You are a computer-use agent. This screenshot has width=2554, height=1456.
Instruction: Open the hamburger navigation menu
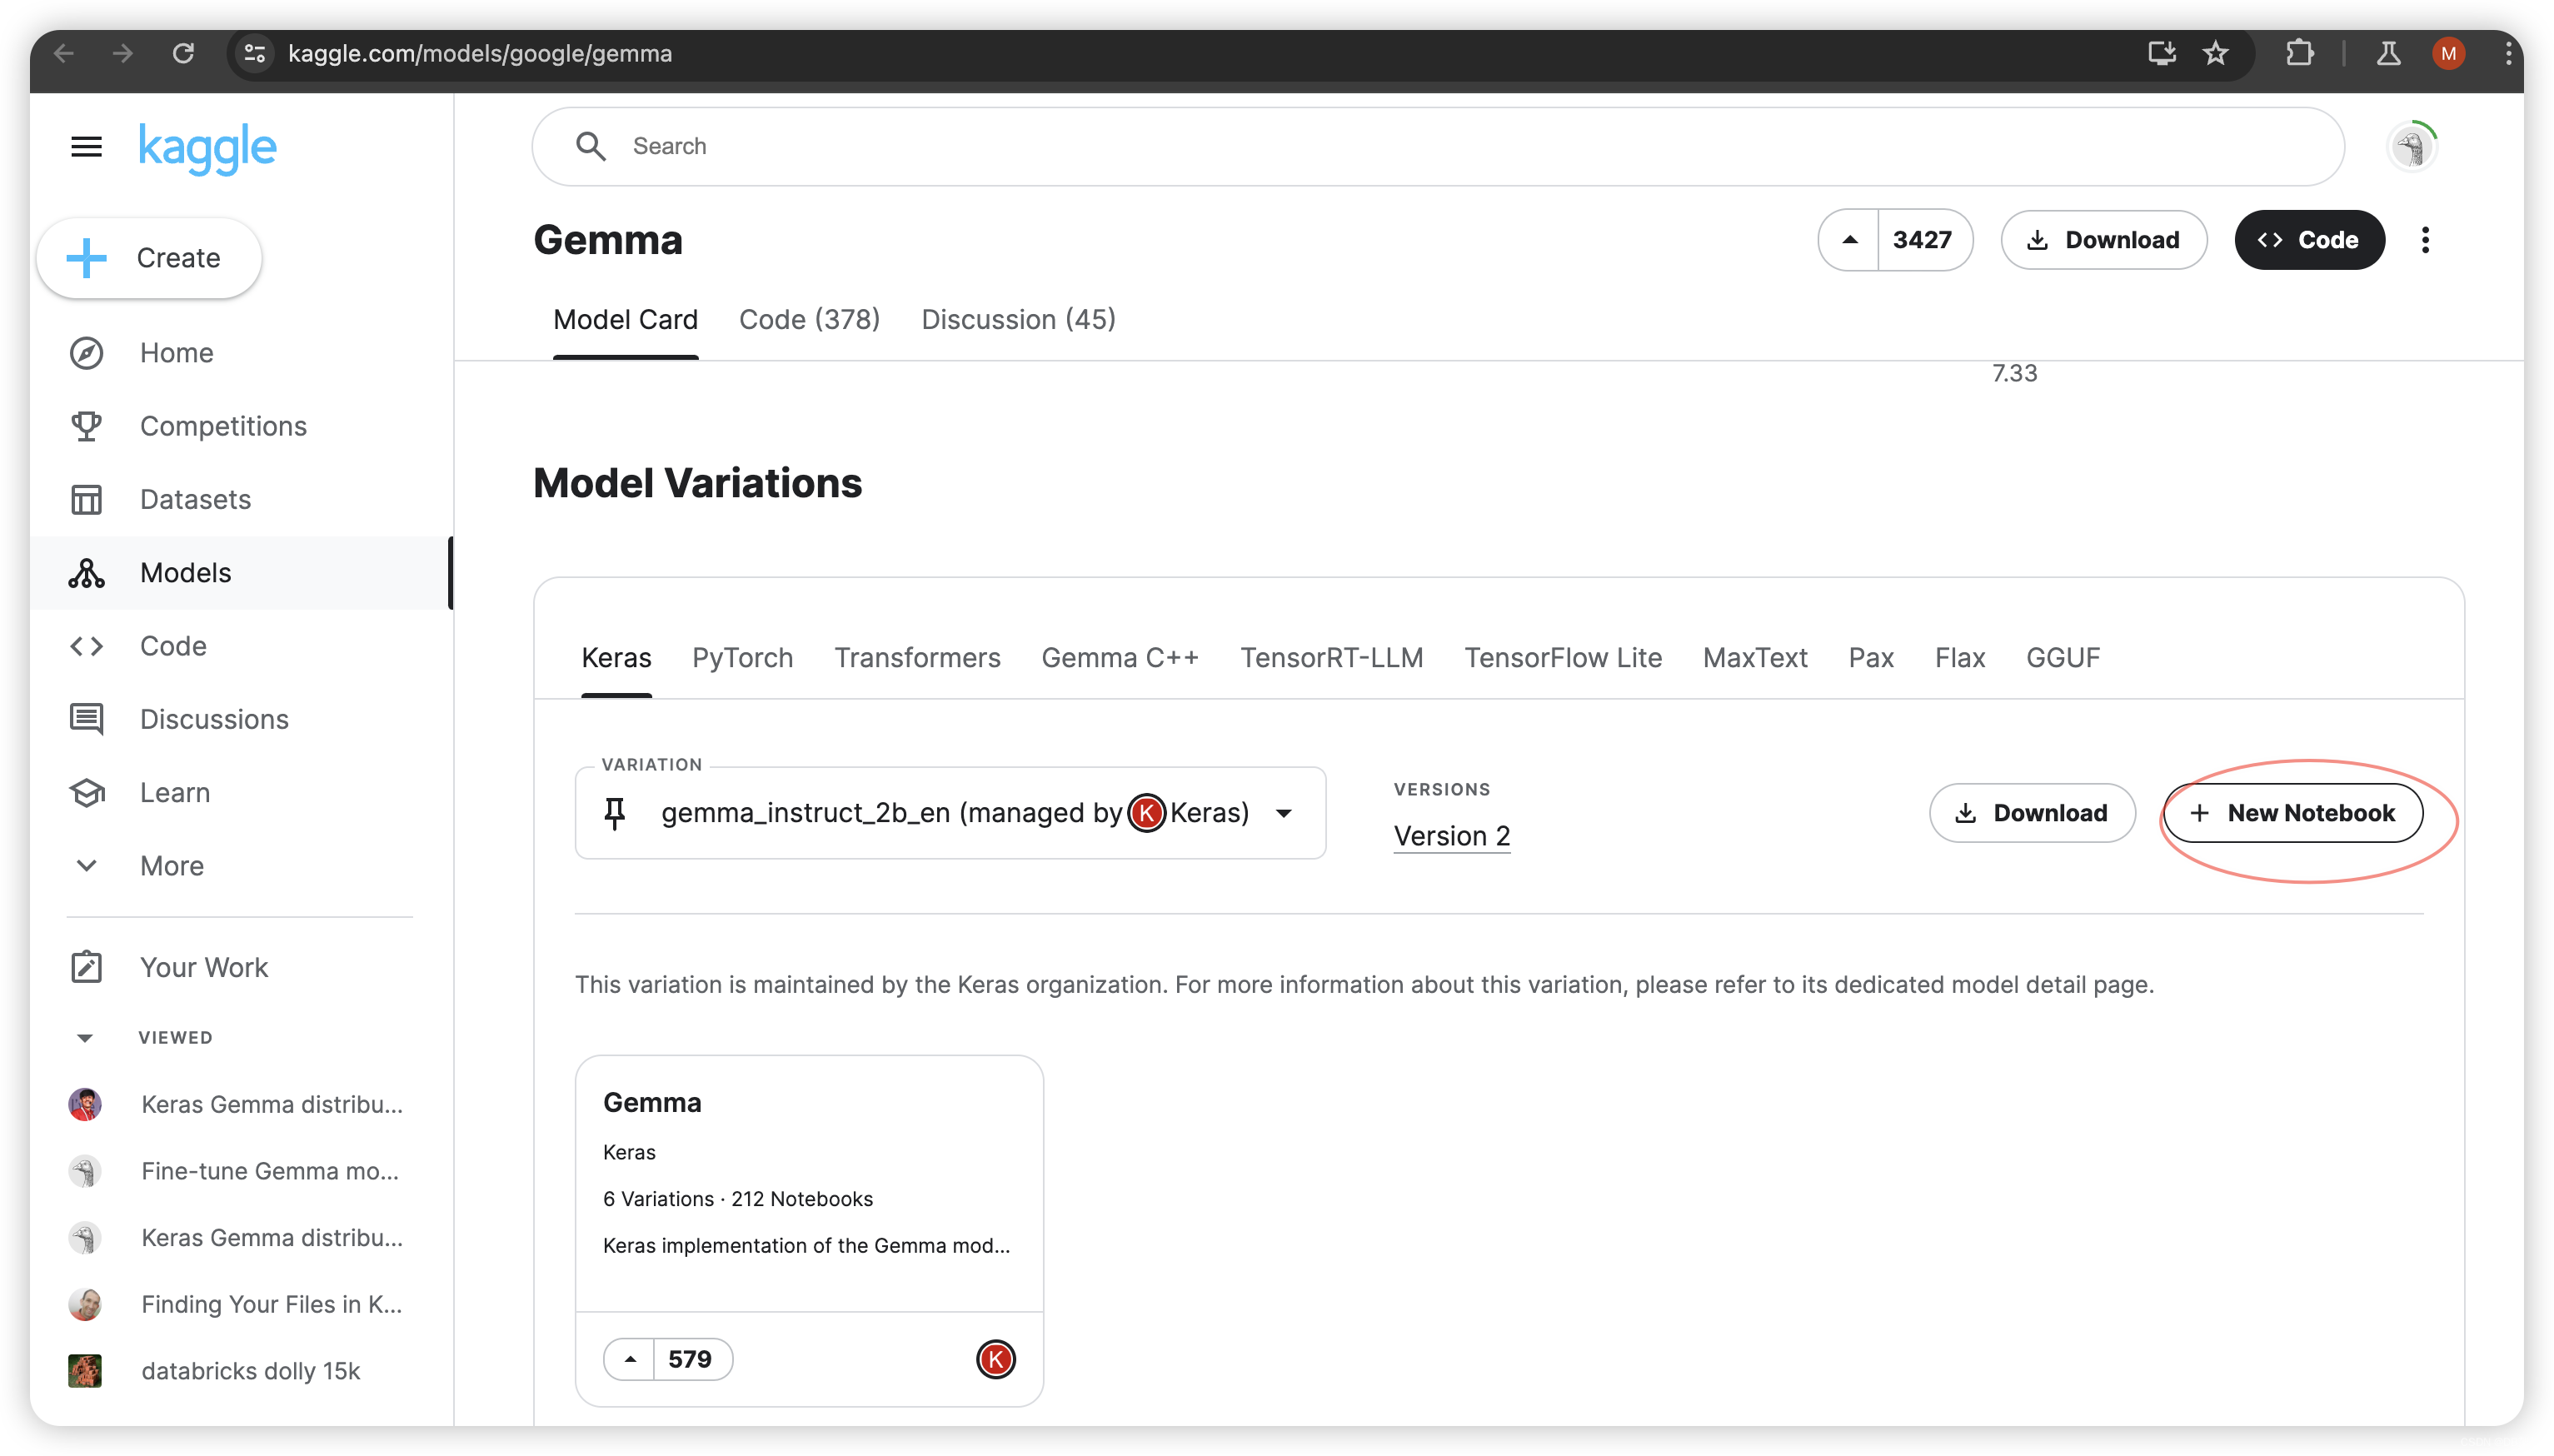click(x=86, y=147)
